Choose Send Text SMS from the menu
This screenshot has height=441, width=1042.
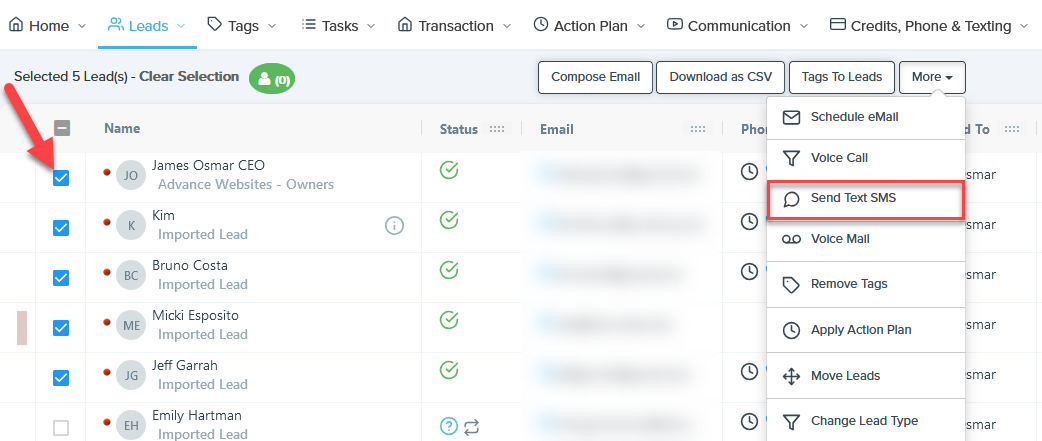(853, 198)
